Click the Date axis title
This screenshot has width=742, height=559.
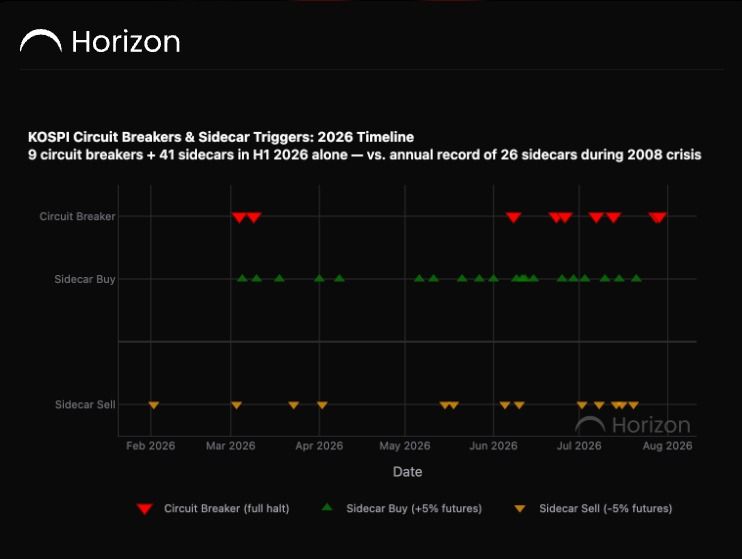pos(407,472)
